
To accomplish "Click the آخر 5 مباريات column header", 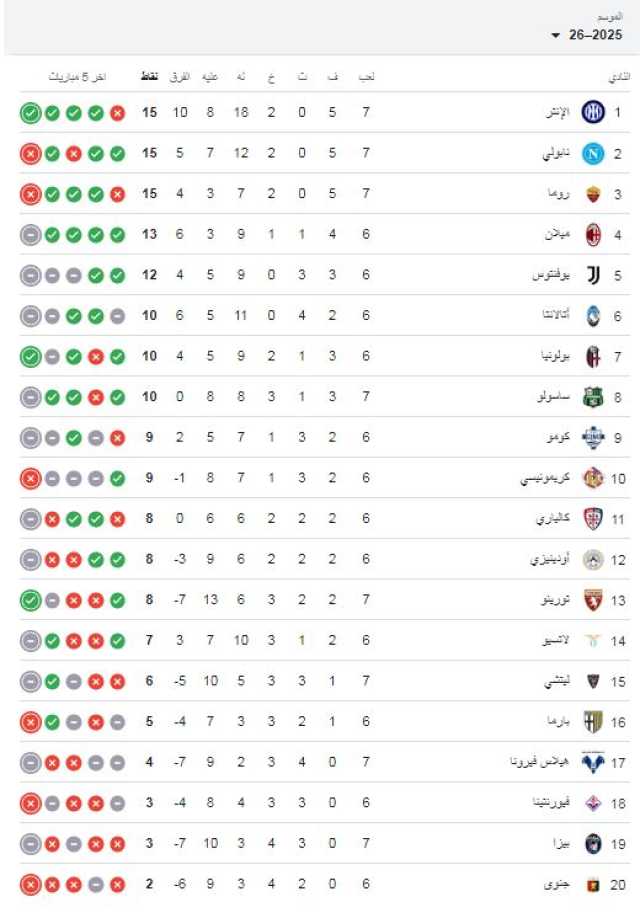I will pyautogui.click(x=79, y=77).
